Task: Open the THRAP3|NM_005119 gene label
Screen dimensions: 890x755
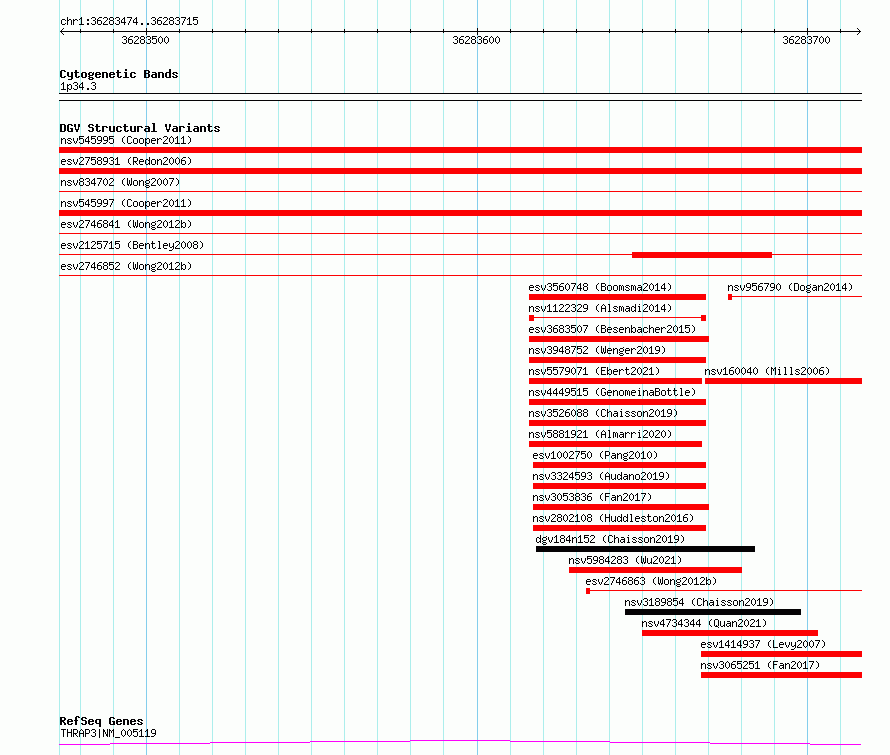Action: [108, 733]
